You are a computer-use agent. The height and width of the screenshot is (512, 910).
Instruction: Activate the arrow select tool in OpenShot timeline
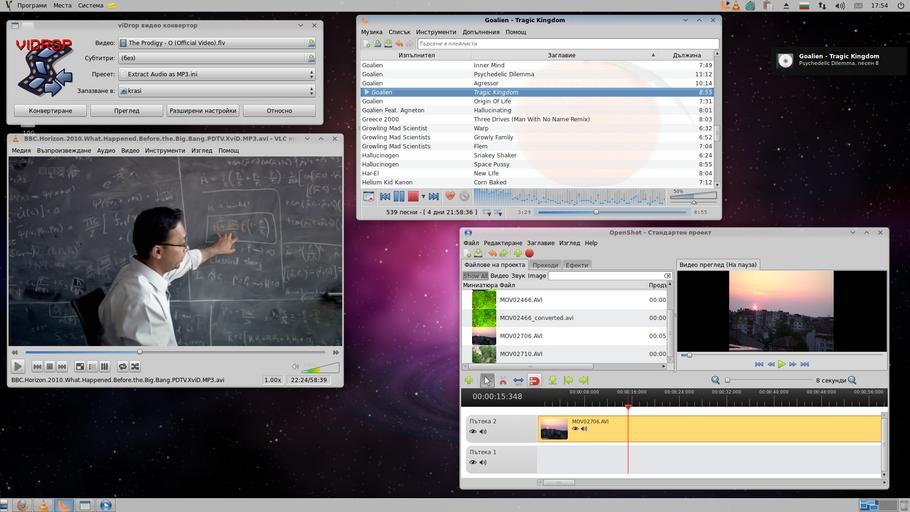coord(486,381)
